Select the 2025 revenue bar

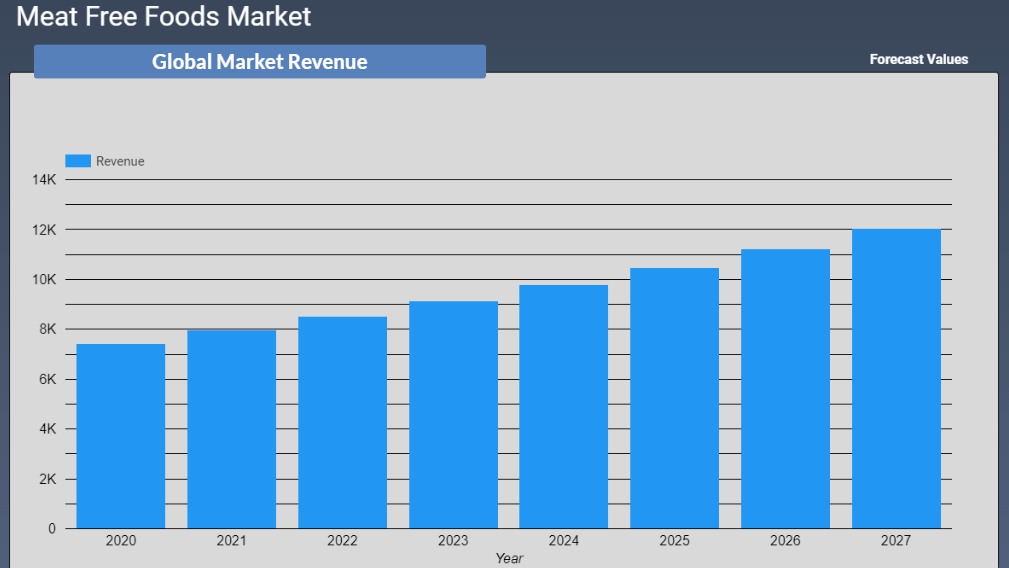pos(674,398)
